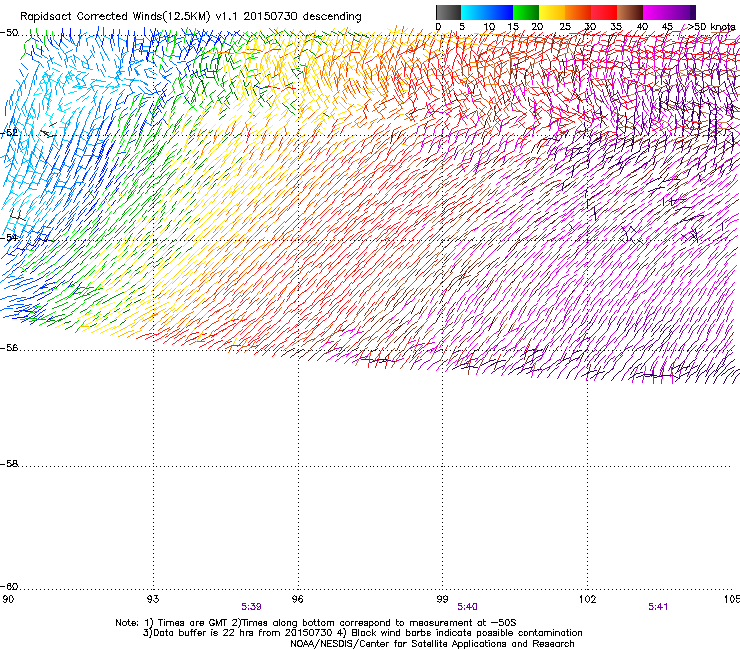The image size is (740, 650).
Task: Click the orange 25-30 knots legend swatch
Action: [578, 12]
